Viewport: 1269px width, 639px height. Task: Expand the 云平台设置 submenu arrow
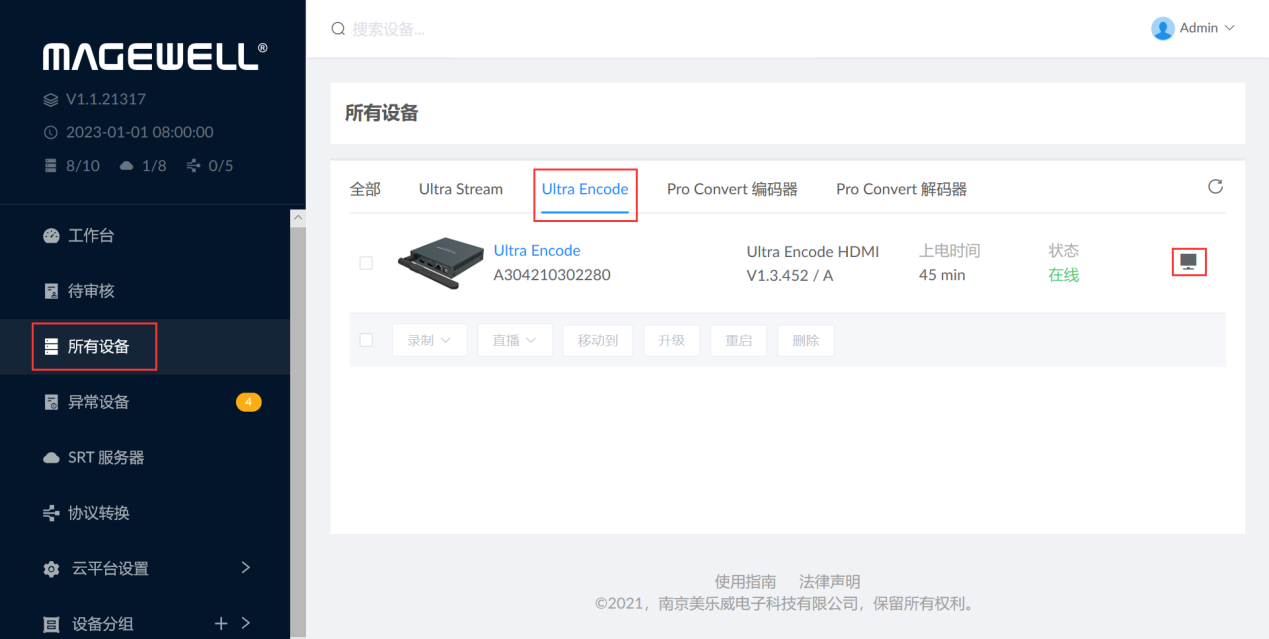tap(245, 568)
